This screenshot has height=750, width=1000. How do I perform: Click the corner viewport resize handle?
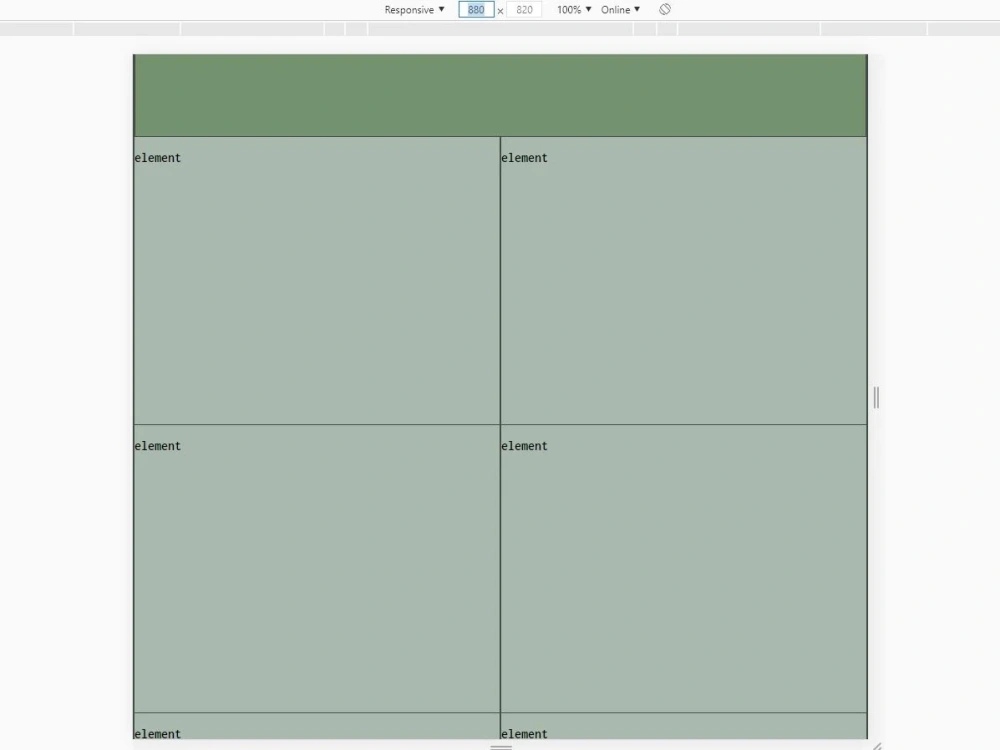[x=877, y=746]
